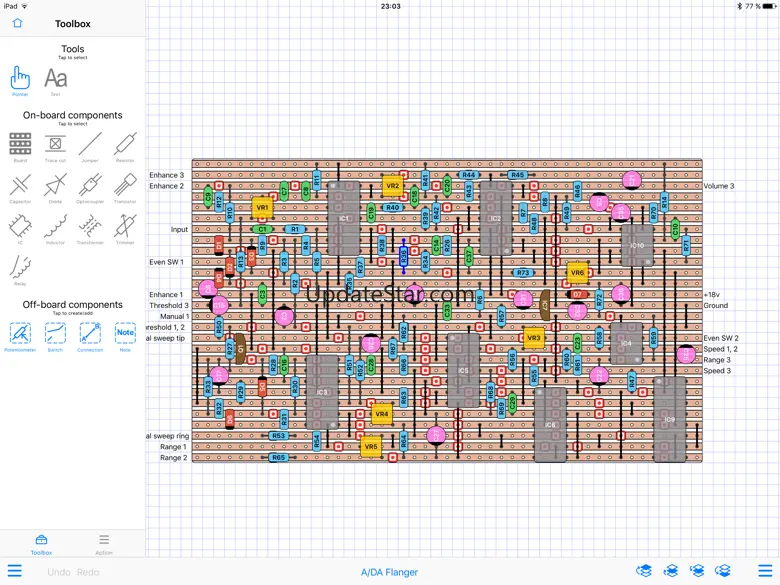Tap the 'Ground' label

[x=716, y=305]
